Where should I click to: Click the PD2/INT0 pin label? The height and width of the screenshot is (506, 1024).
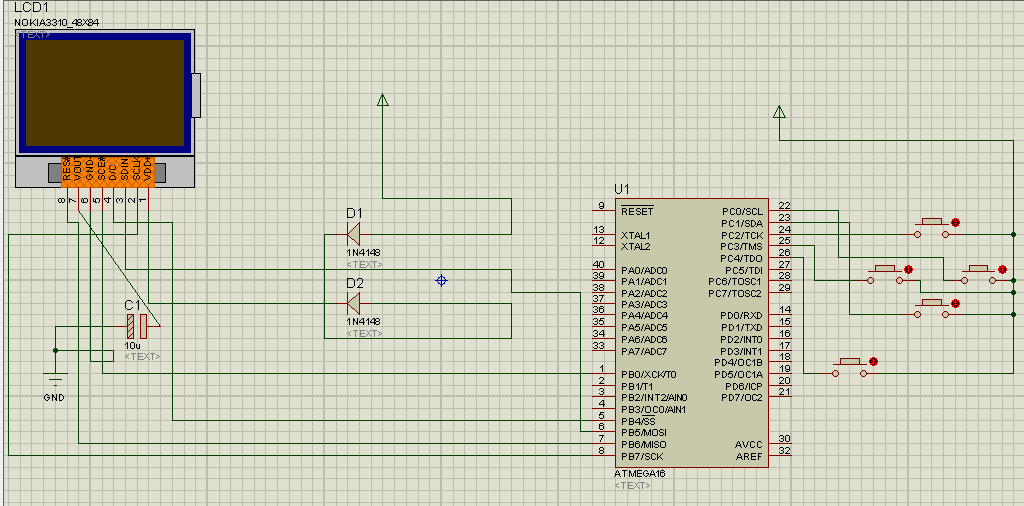tap(741, 340)
